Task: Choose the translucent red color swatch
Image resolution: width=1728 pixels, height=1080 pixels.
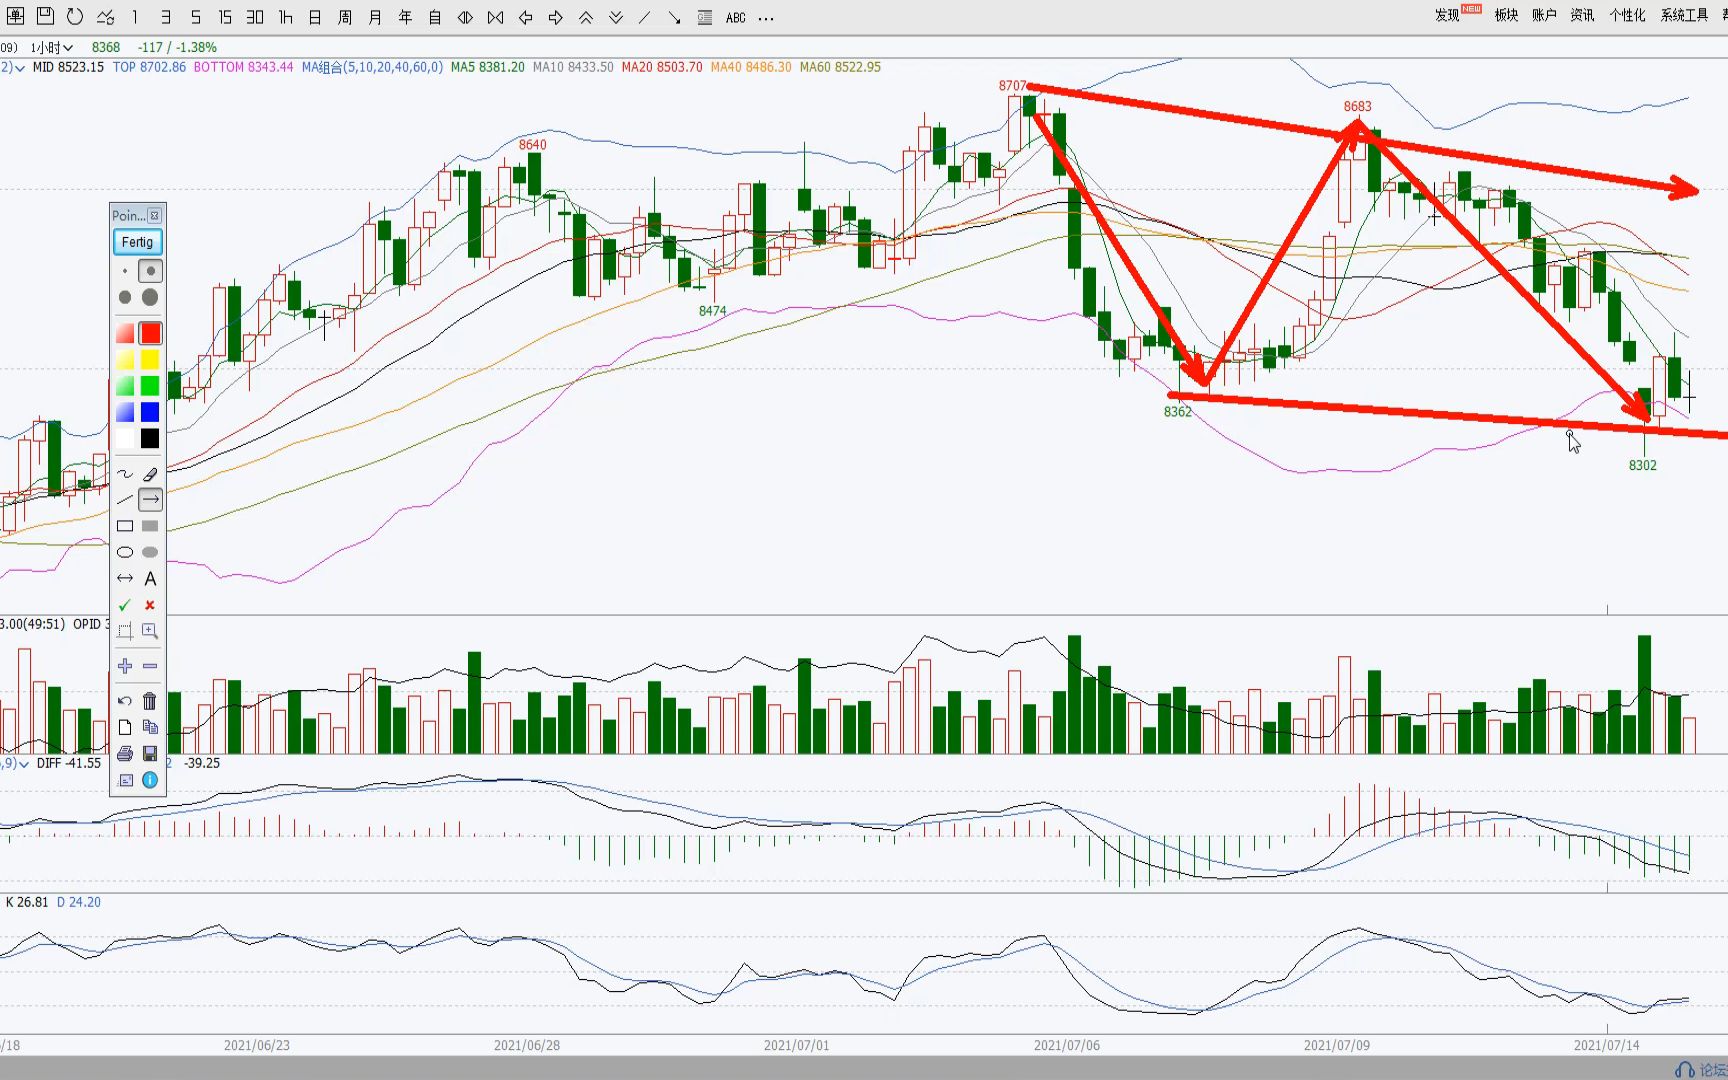Action: tap(125, 333)
